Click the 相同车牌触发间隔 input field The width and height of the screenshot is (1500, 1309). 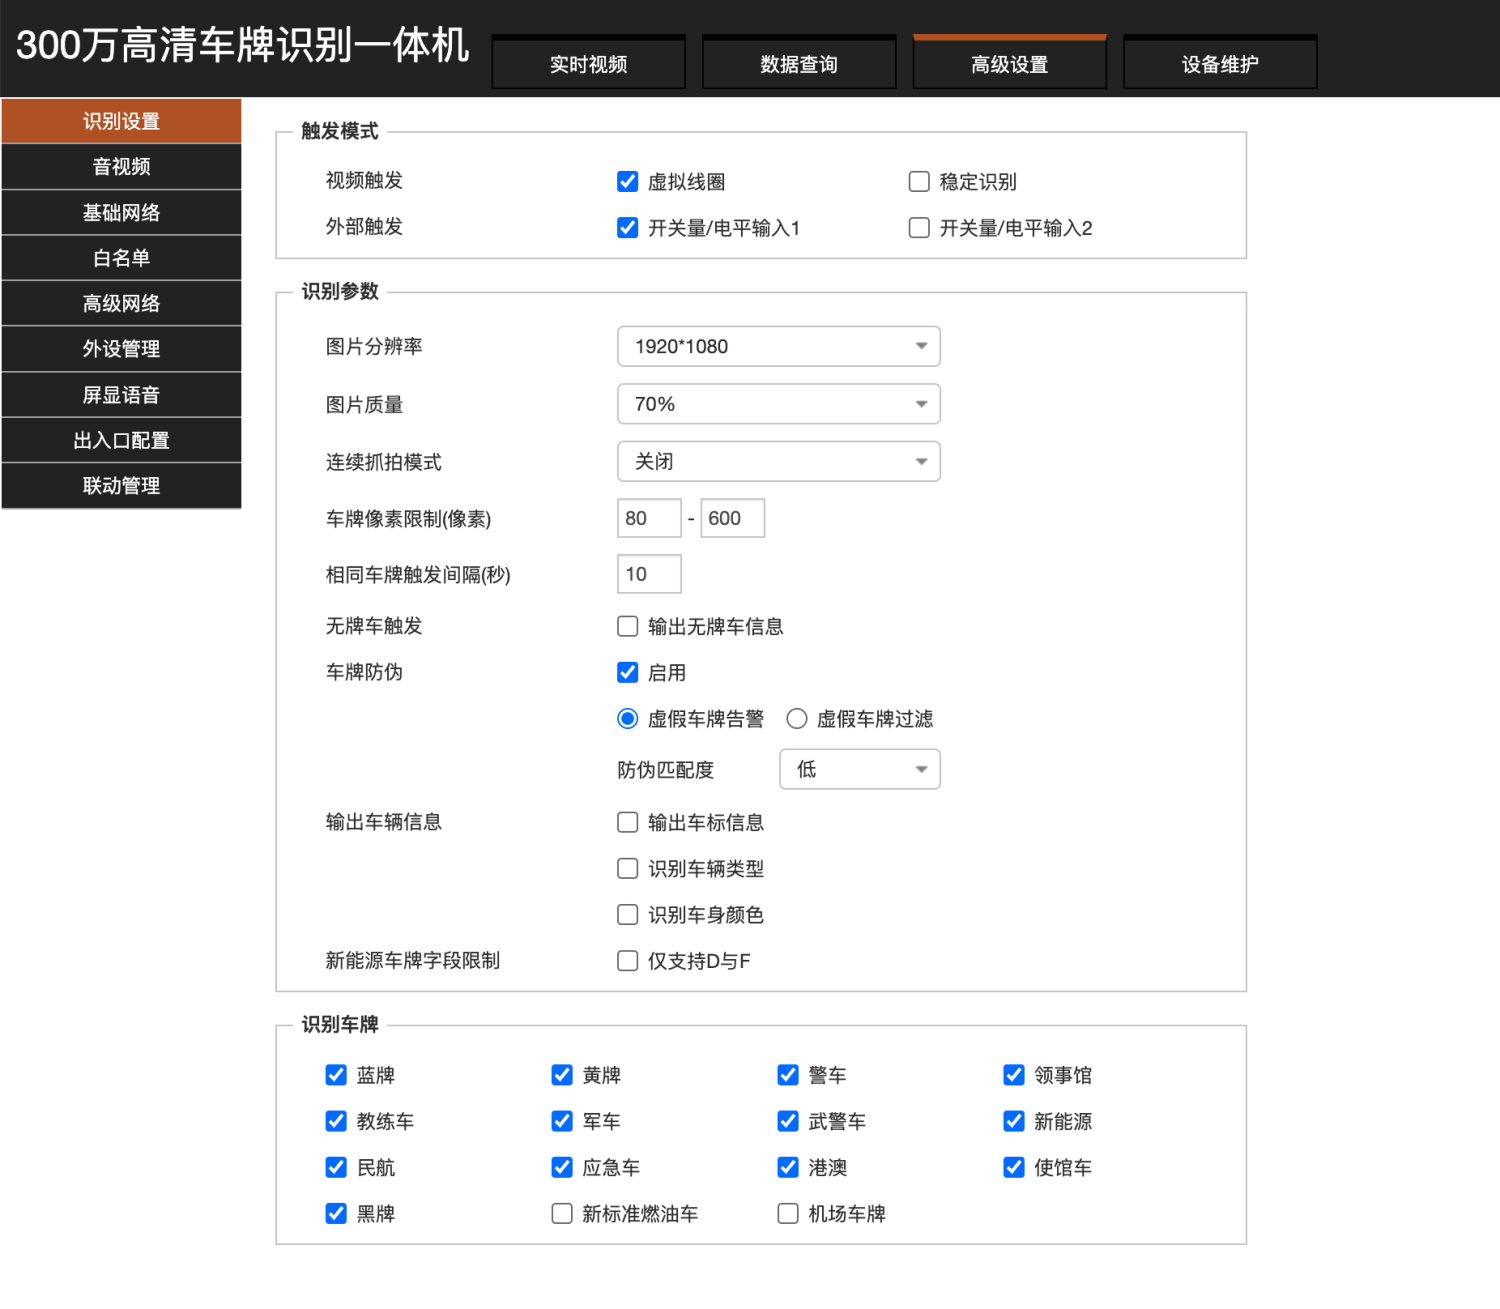(649, 574)
